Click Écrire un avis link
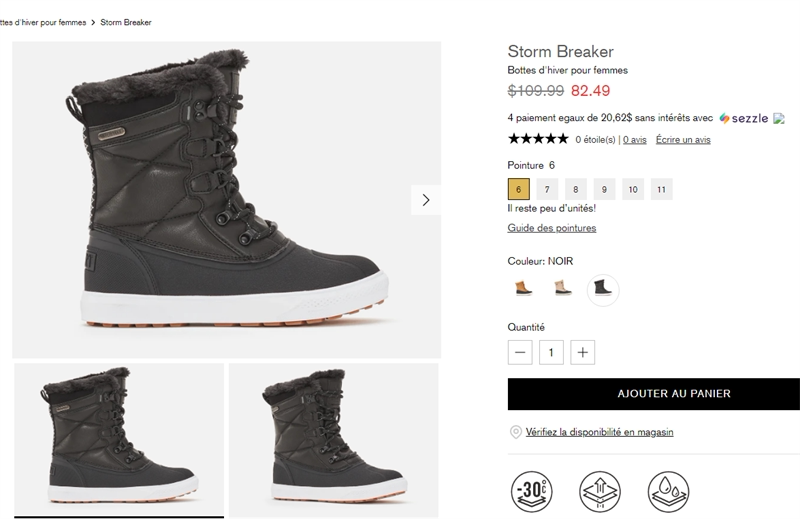 tap(683, 140)
